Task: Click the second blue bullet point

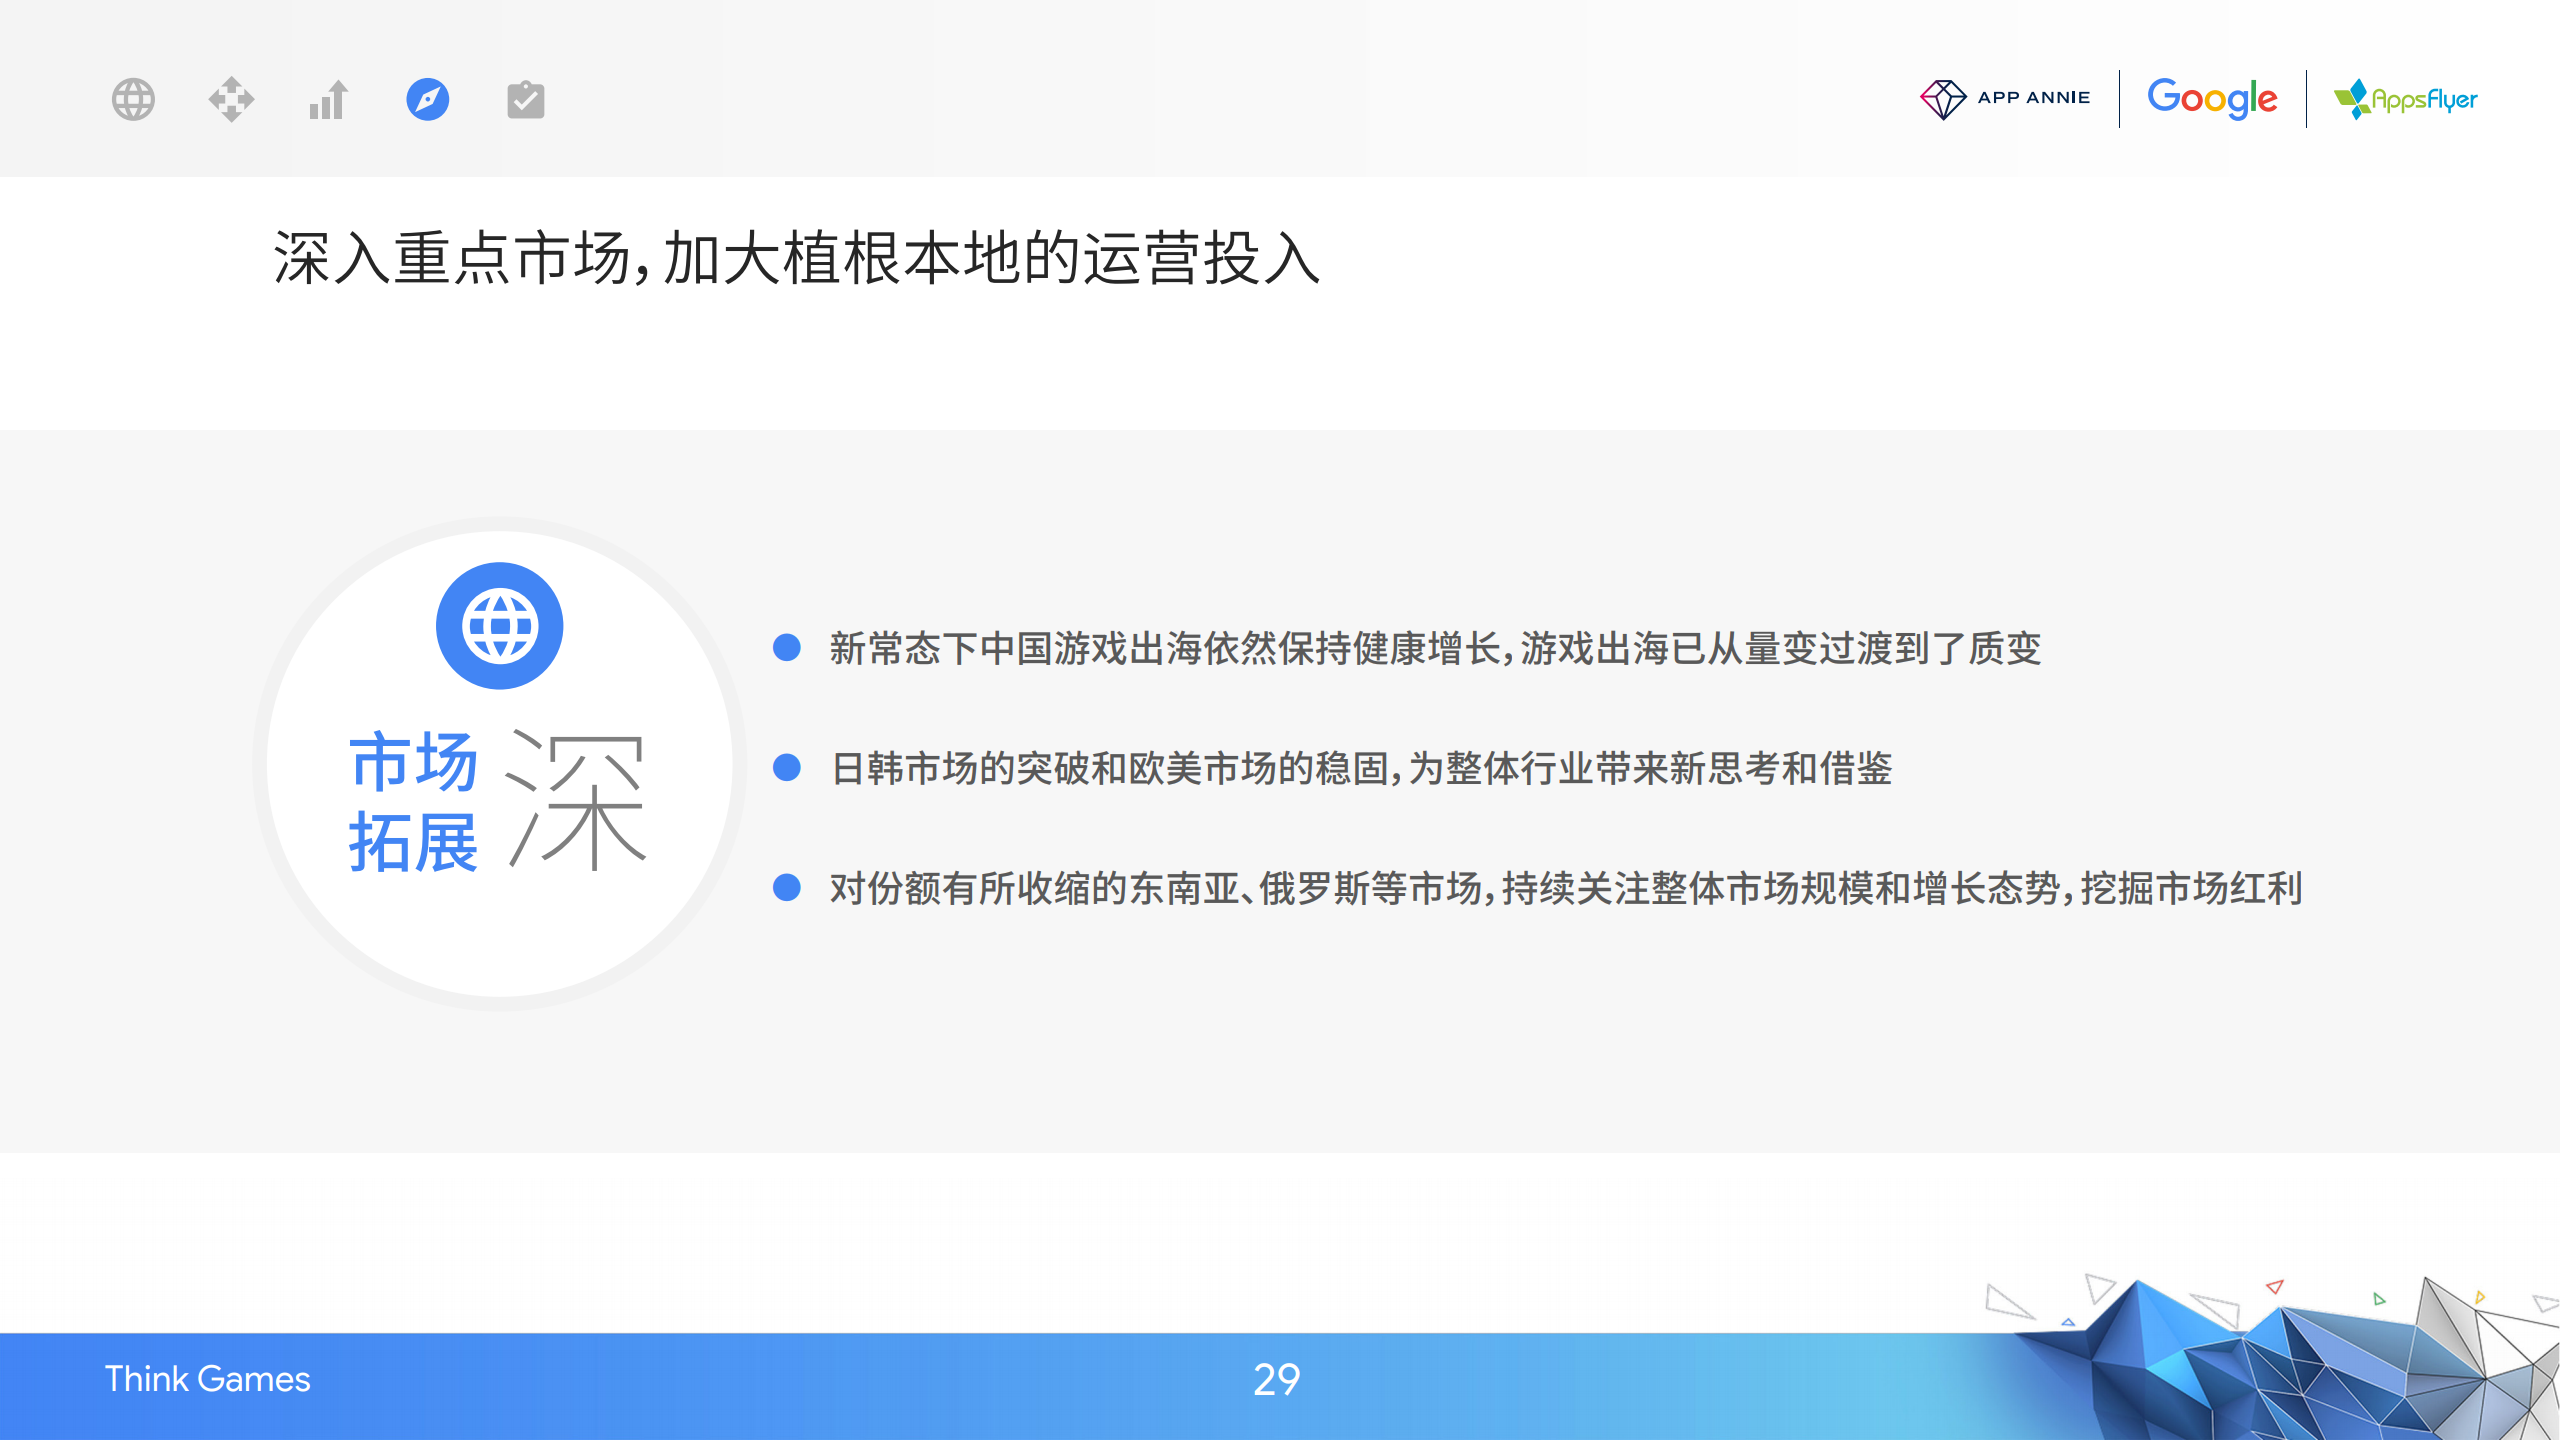Action: point(787,768)
